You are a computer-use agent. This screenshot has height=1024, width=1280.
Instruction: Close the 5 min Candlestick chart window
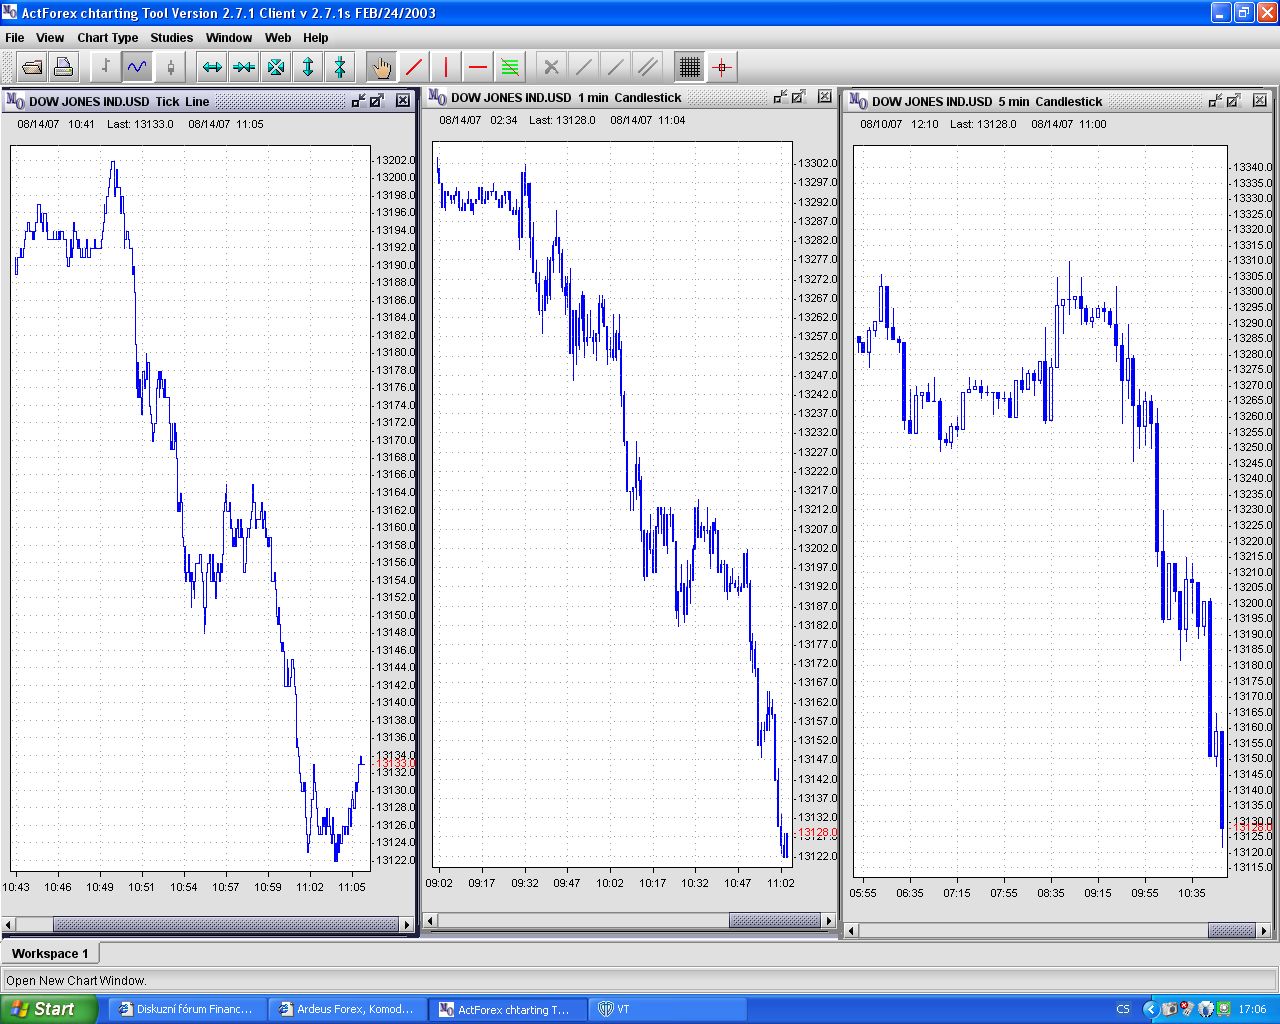pyautogui.click(x=1260, y=101)
